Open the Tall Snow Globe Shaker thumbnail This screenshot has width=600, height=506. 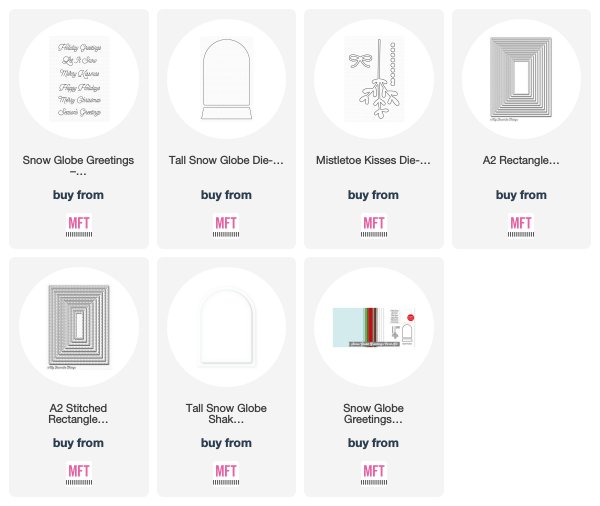pos(226,327)
